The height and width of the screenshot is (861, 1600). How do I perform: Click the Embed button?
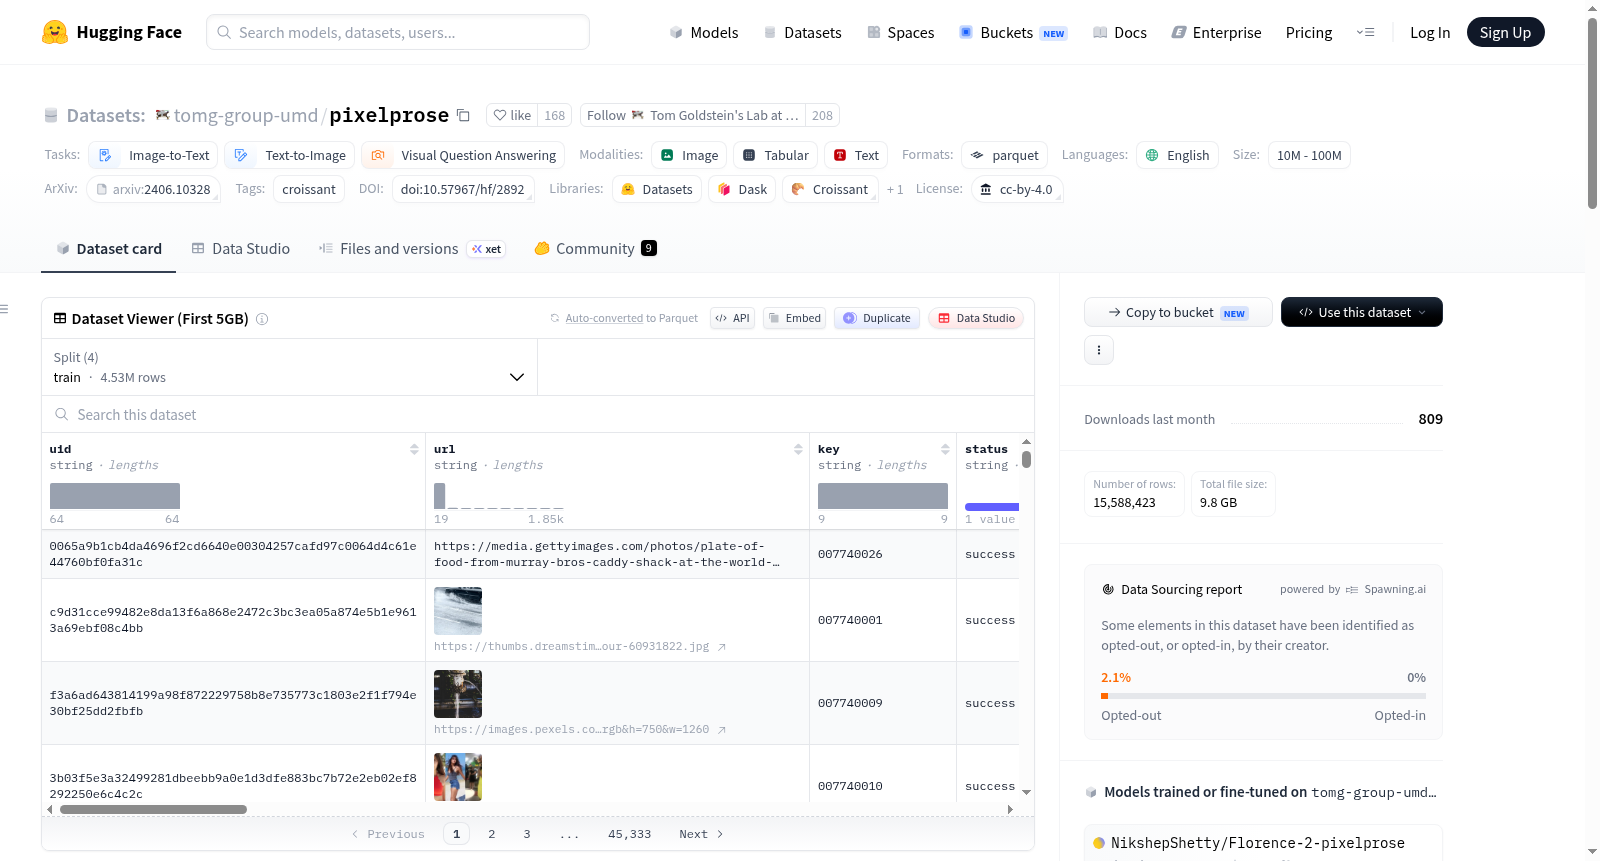click(x=795, y=318)
